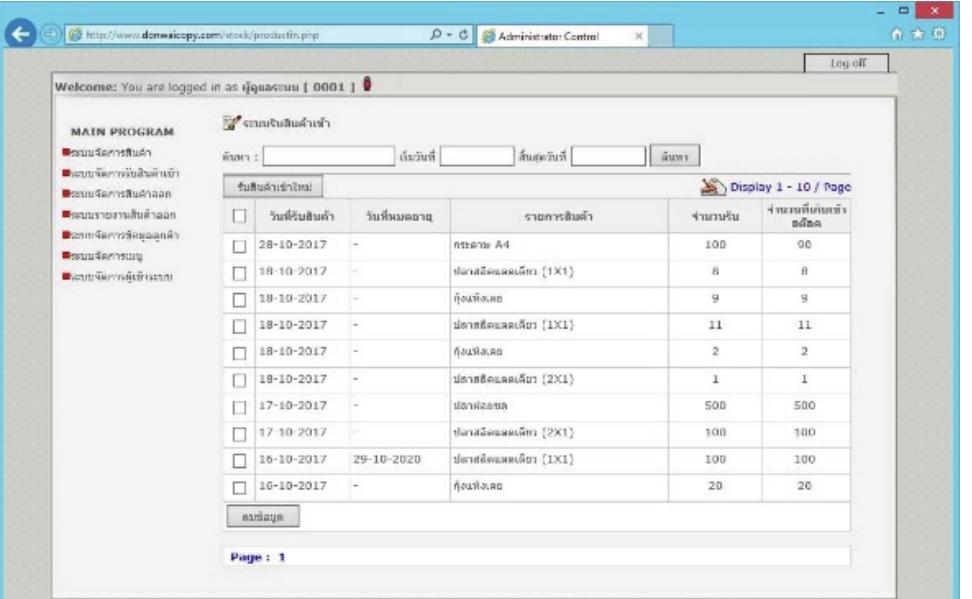This screenshot has height=599, width=972.
Task: Click the browser Back arrow button
Action: click(20, 35)
